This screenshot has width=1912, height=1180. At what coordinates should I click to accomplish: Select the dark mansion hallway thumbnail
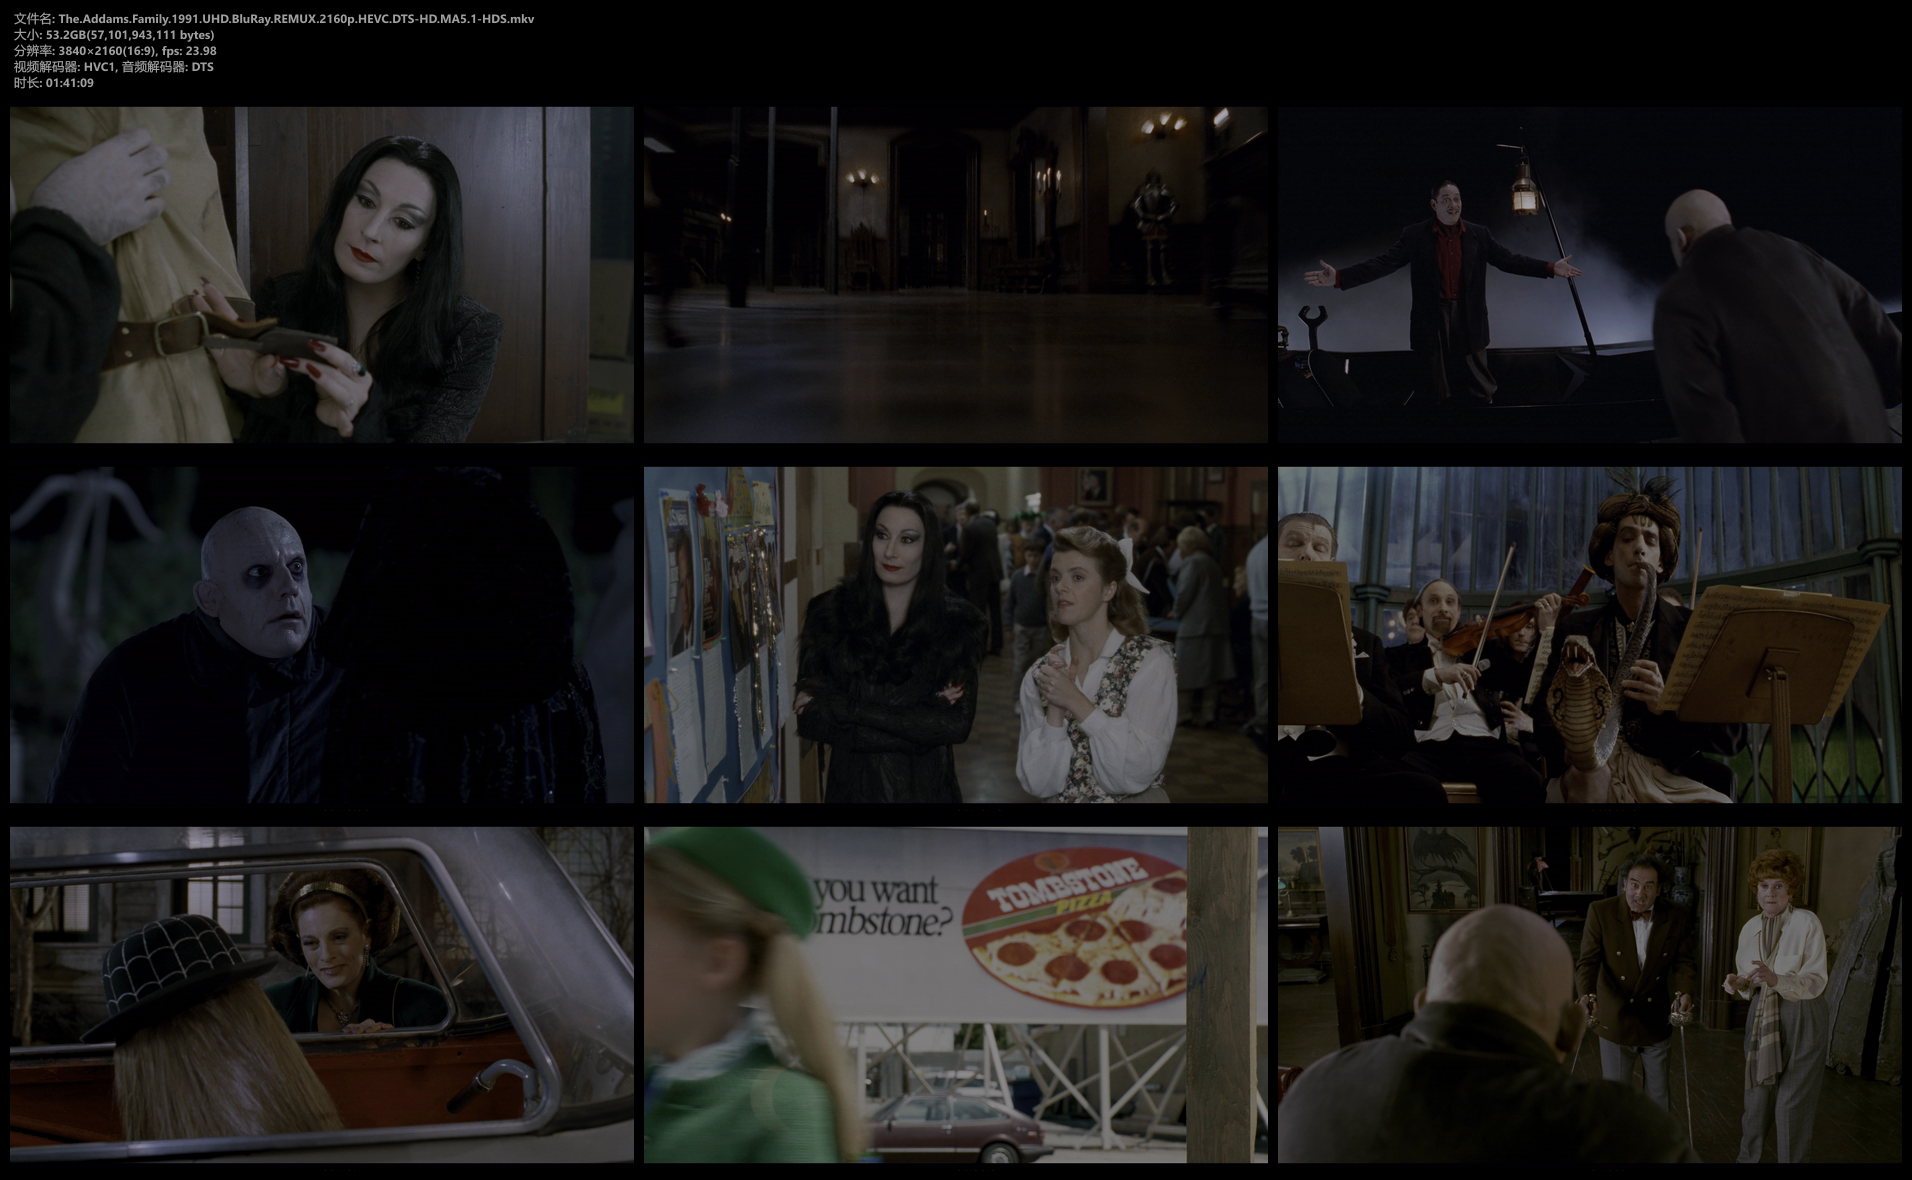point(956,275)
